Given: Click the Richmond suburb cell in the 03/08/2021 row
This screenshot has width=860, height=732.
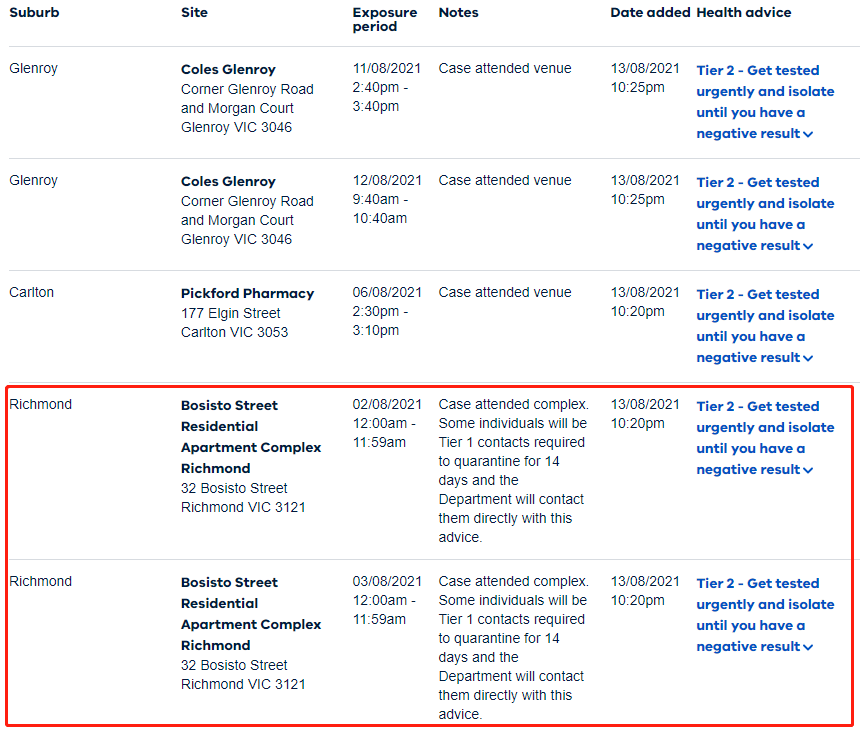Looking at the screenshot, I should coord(40,582).
